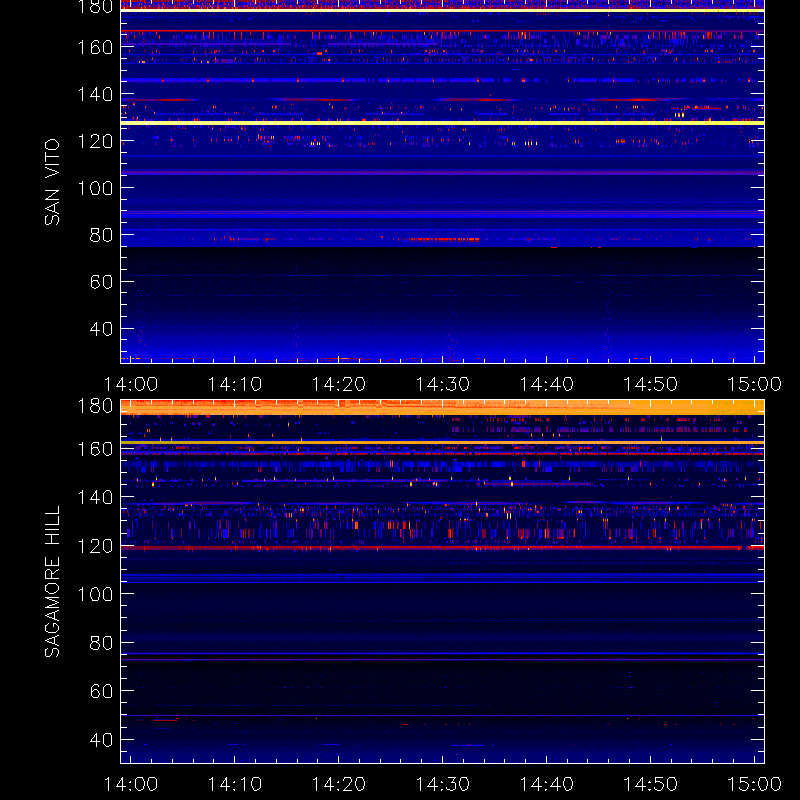Pick the 100 frequency label on Sagamore Hill plot

click(x=95, y=594)
